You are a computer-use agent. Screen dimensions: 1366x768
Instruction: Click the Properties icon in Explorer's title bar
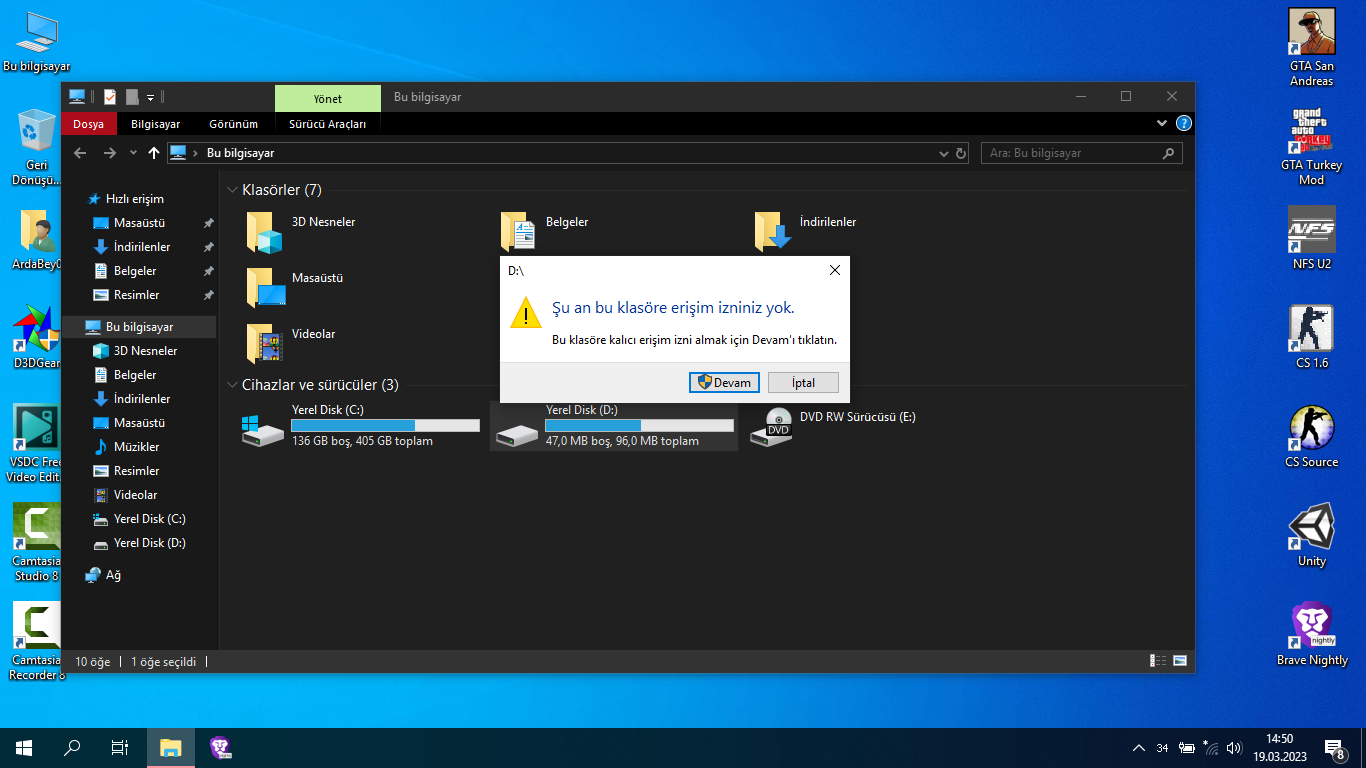point(110,97)
